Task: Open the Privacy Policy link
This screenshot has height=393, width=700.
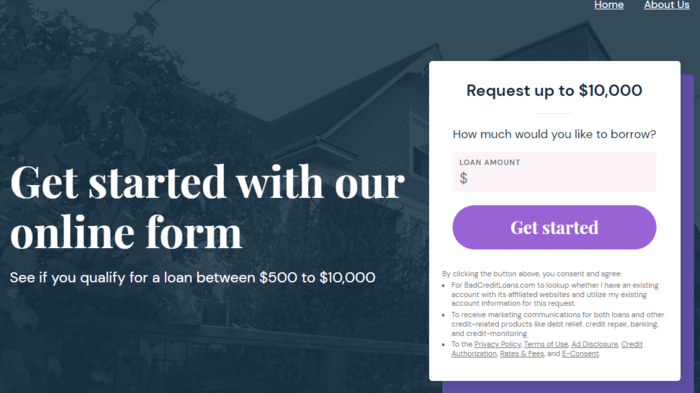Action: [x=497, y=344]
